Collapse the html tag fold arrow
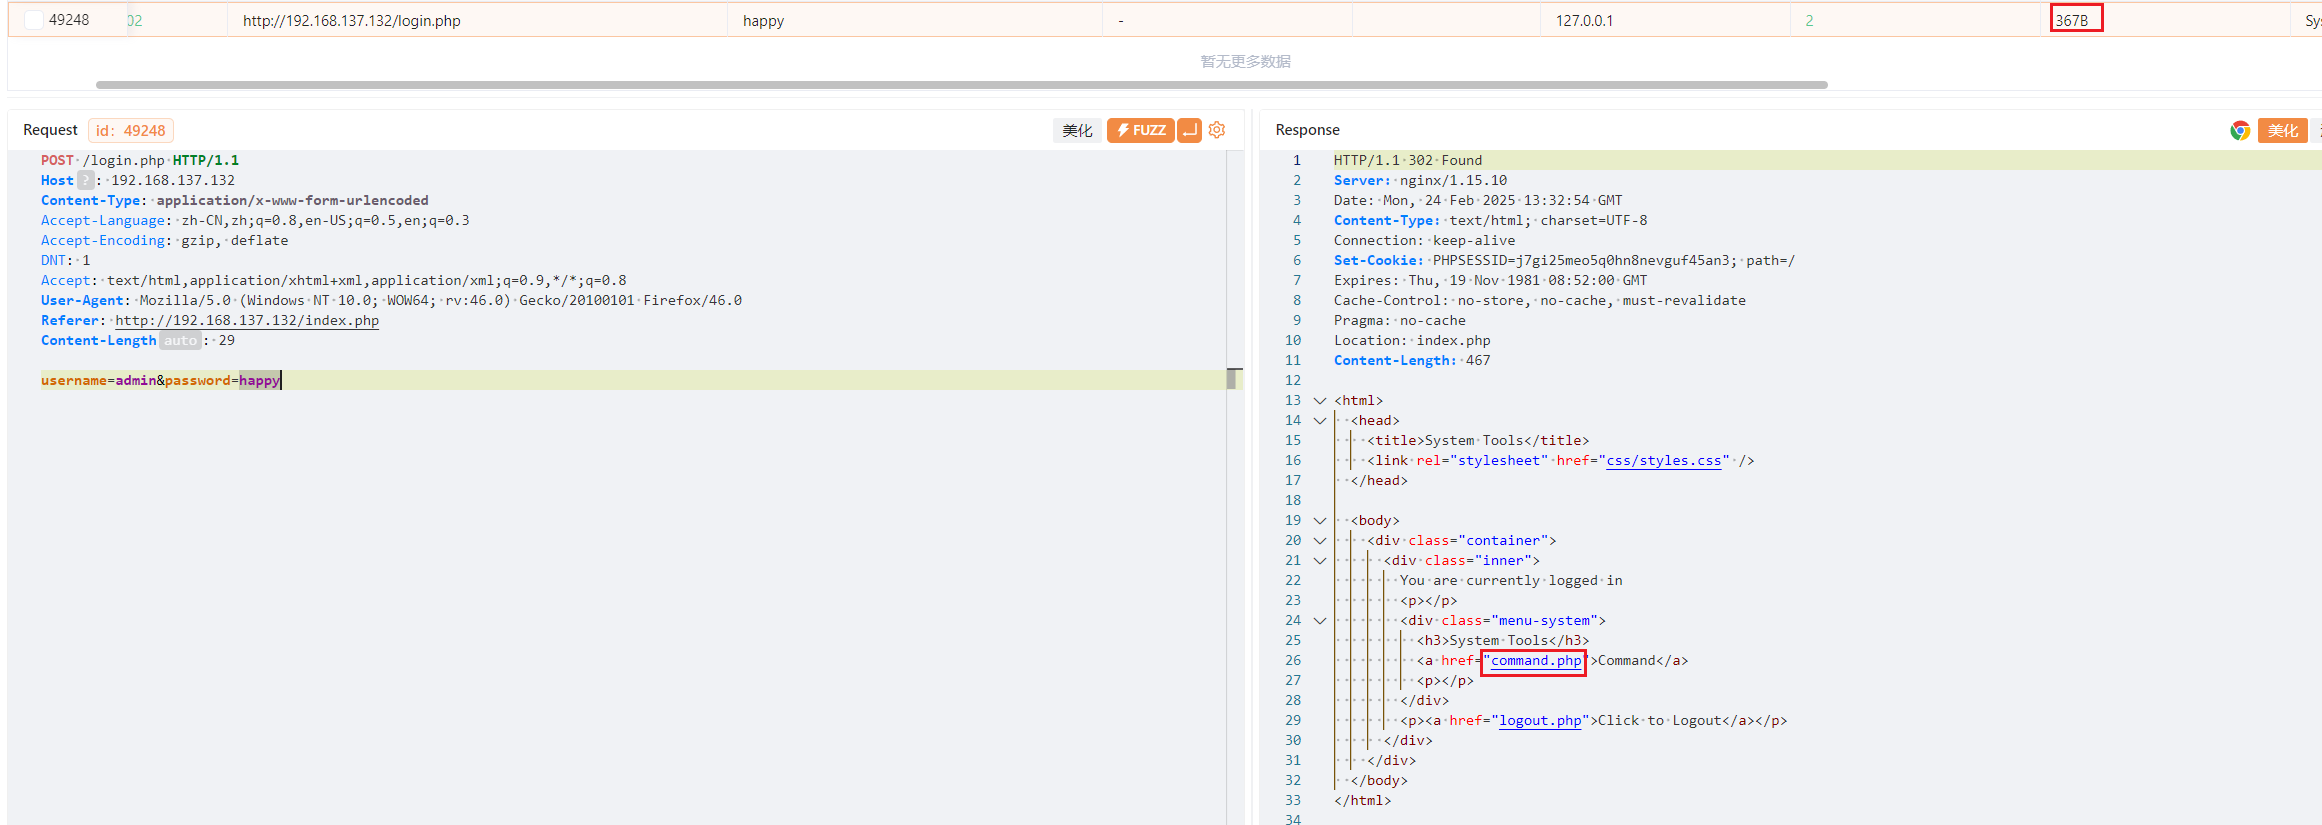This screenshot has height=825, width=2322. click(x=1320, y=400)
